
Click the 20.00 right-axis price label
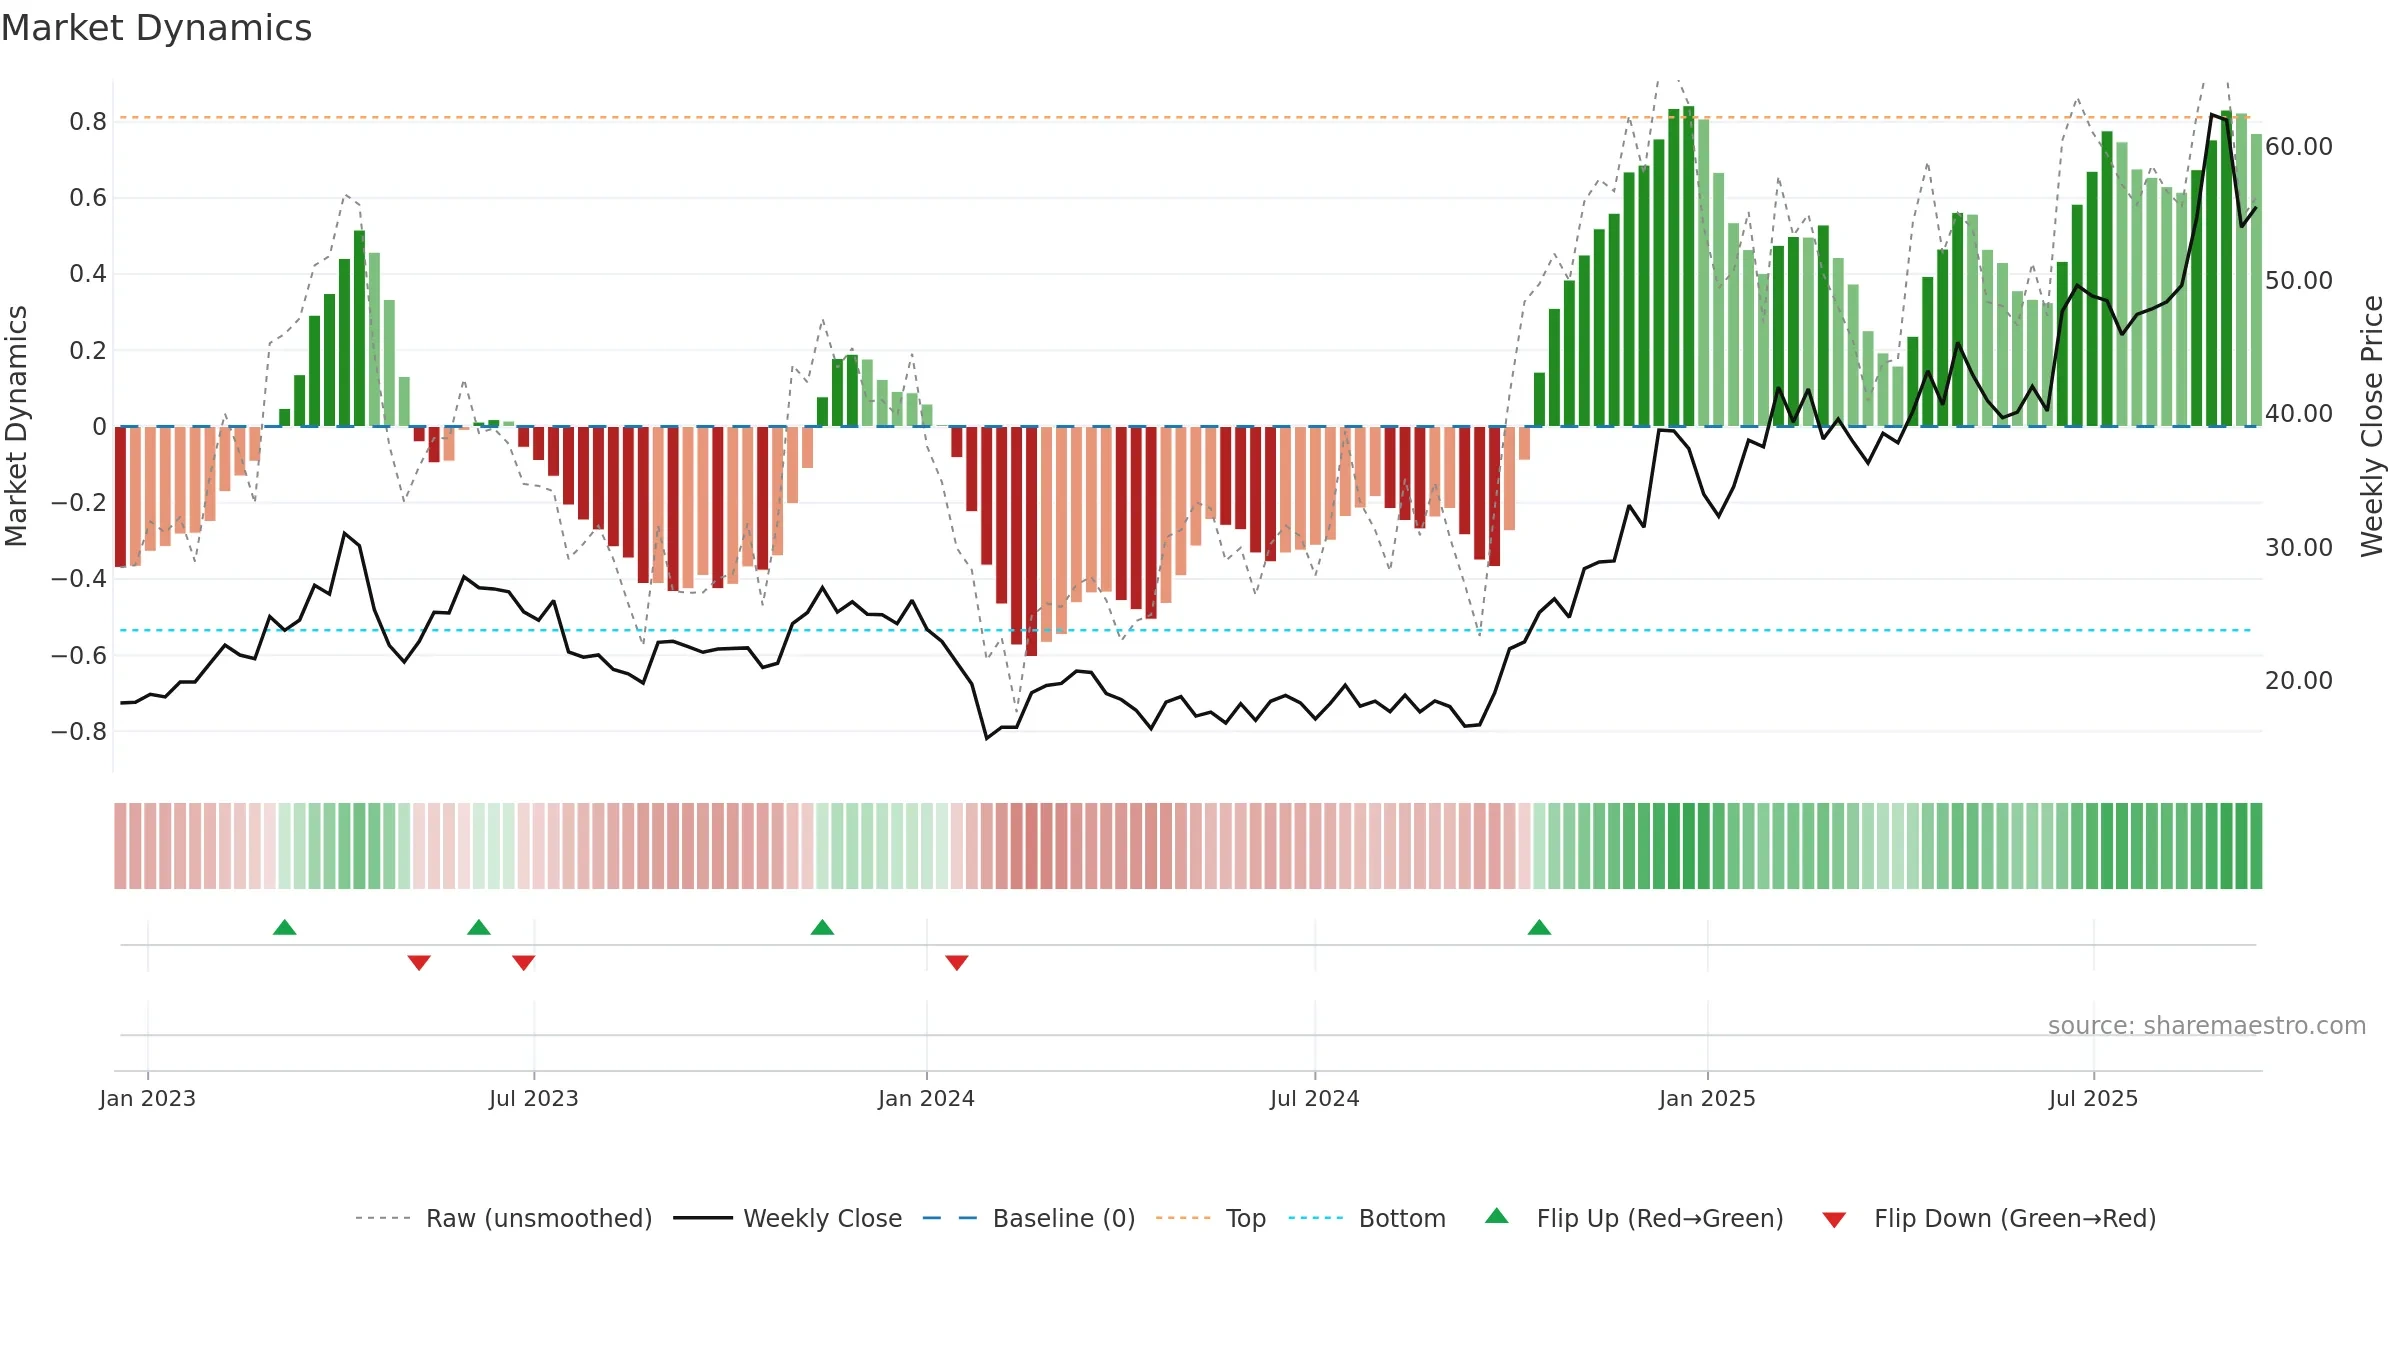[2299, 681]
